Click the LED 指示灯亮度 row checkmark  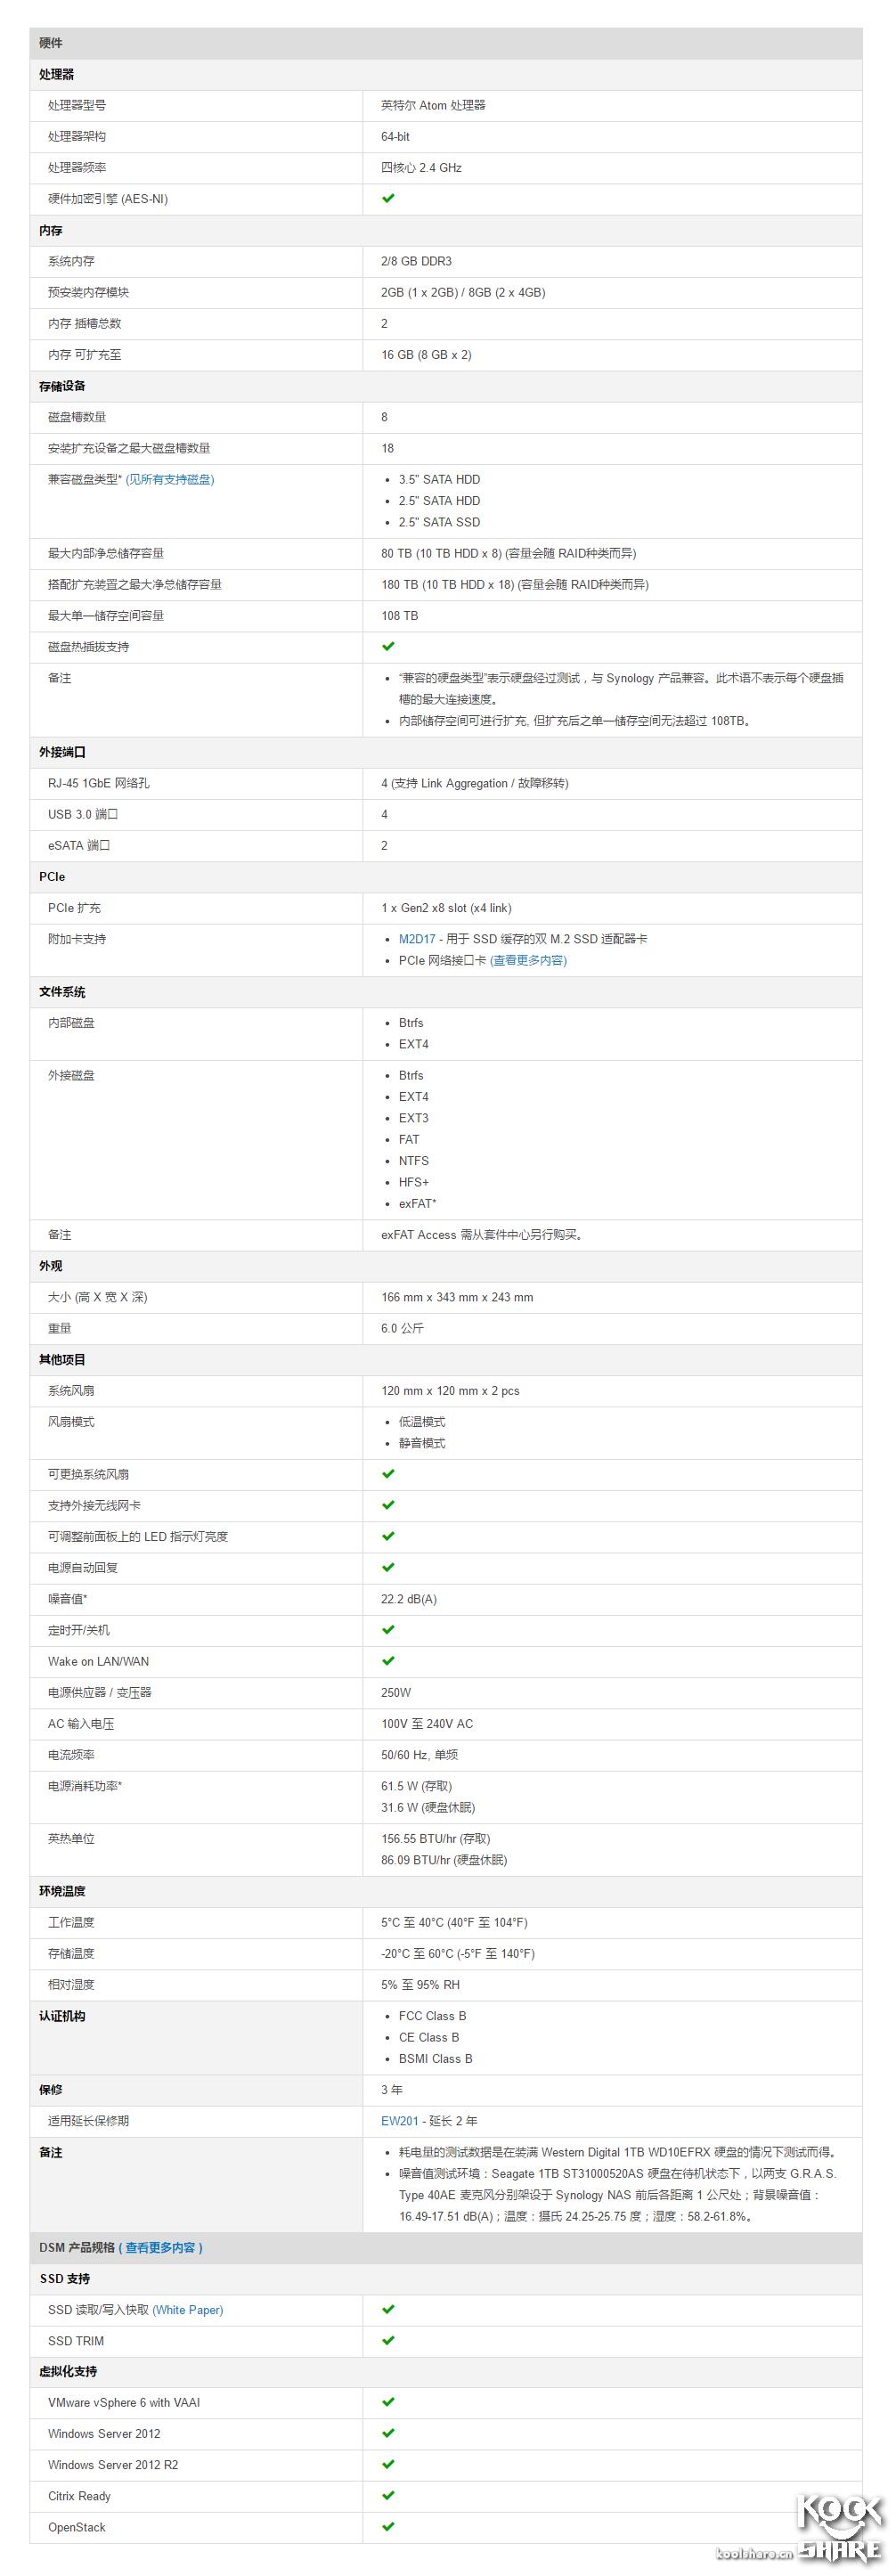[x=388, y=1535]
